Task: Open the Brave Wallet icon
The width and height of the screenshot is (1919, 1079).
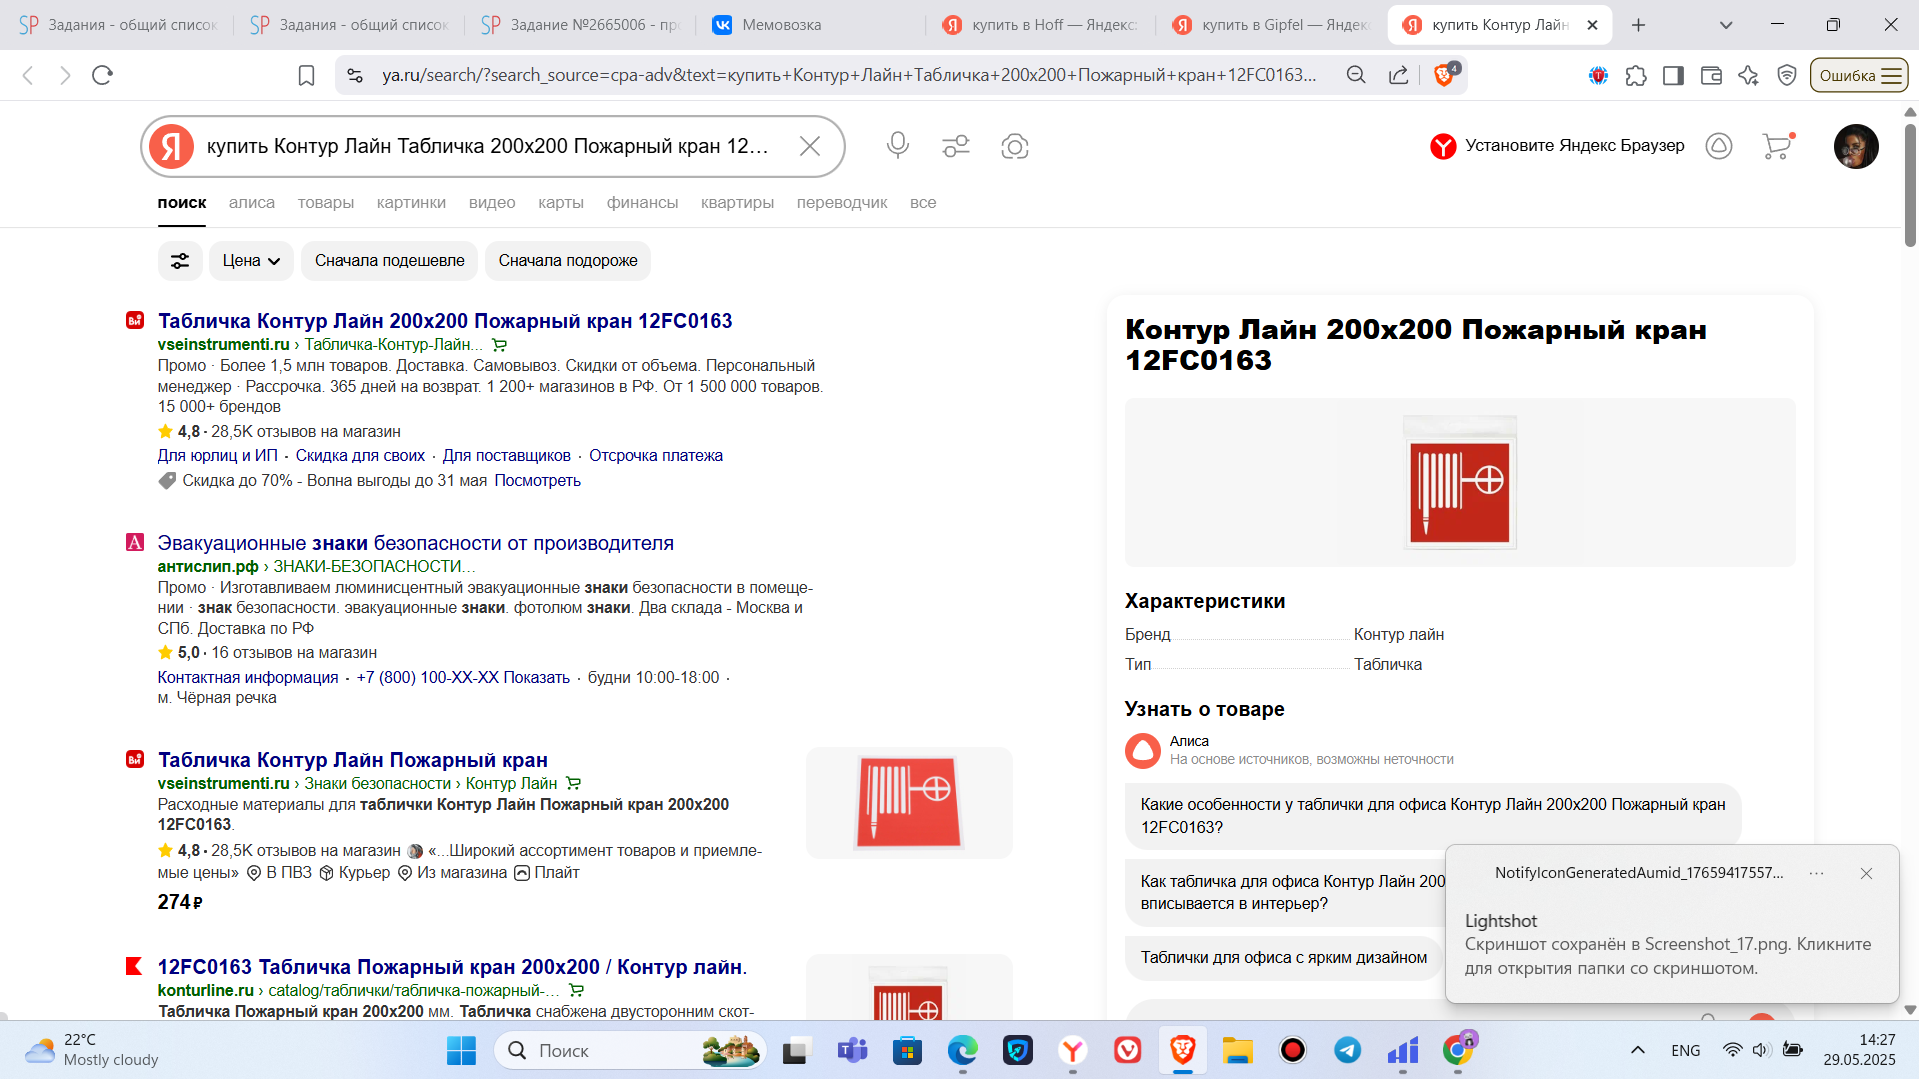Action: pos(1711,75)
